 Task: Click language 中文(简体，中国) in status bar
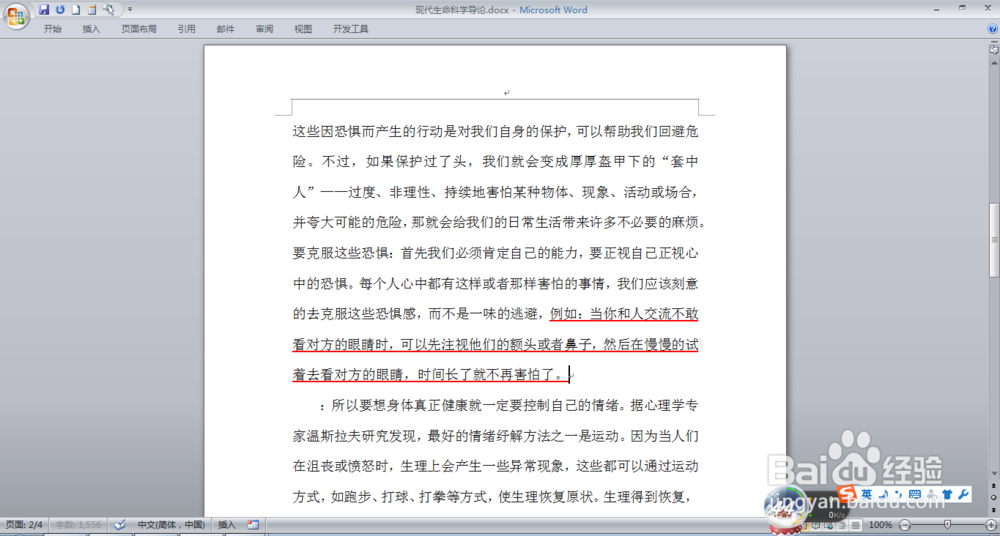171,525
